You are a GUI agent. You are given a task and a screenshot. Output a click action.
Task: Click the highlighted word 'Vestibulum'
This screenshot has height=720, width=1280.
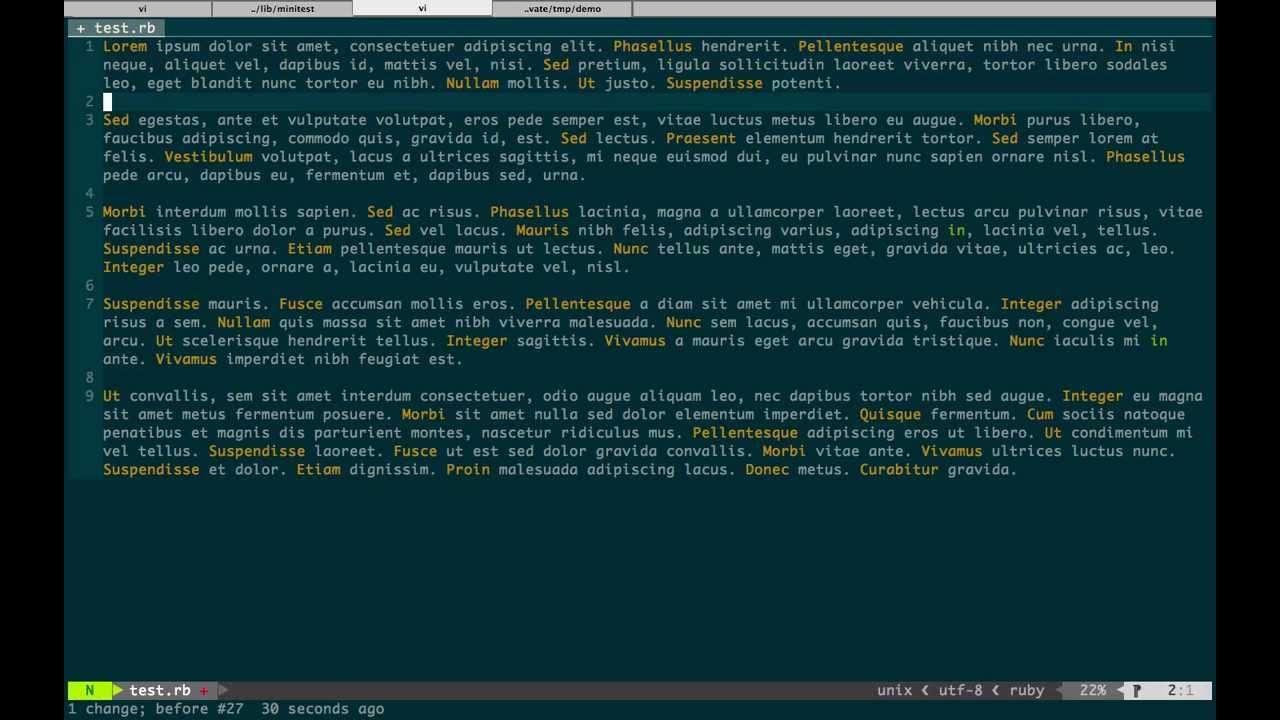pos(209,157)
